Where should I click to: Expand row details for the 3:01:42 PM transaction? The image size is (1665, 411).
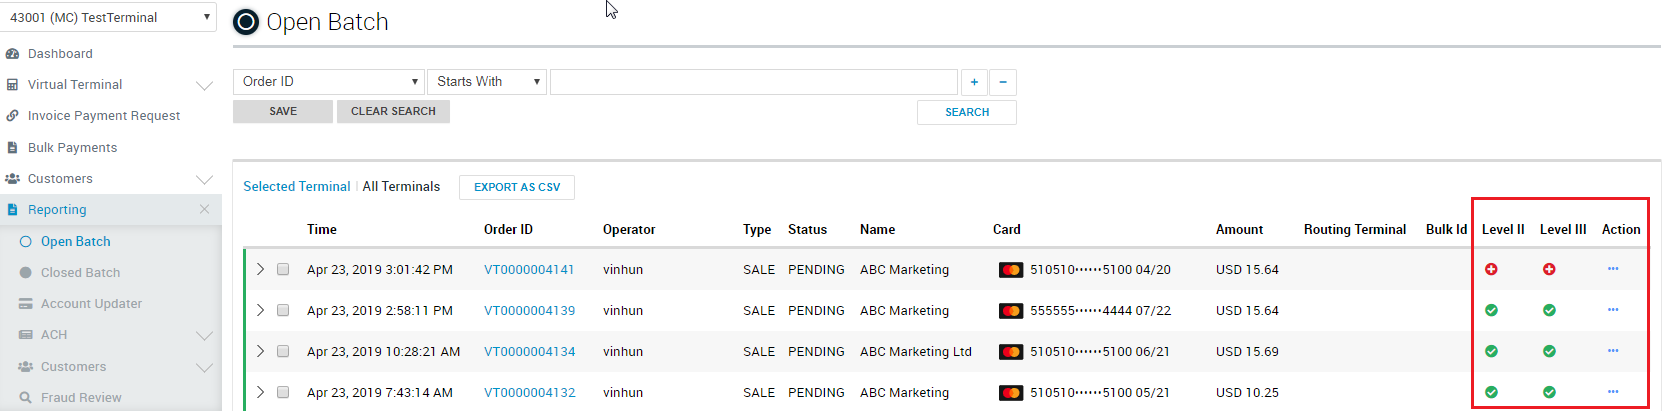(260, 269)
